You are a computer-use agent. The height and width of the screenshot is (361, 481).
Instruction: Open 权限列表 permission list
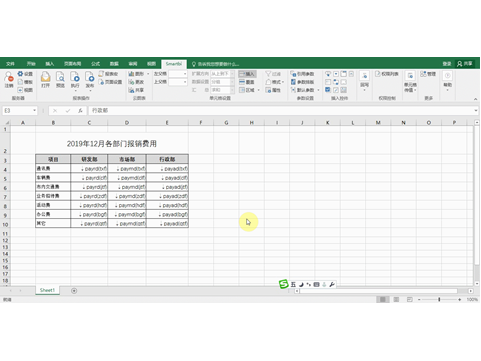coord(387,74)
